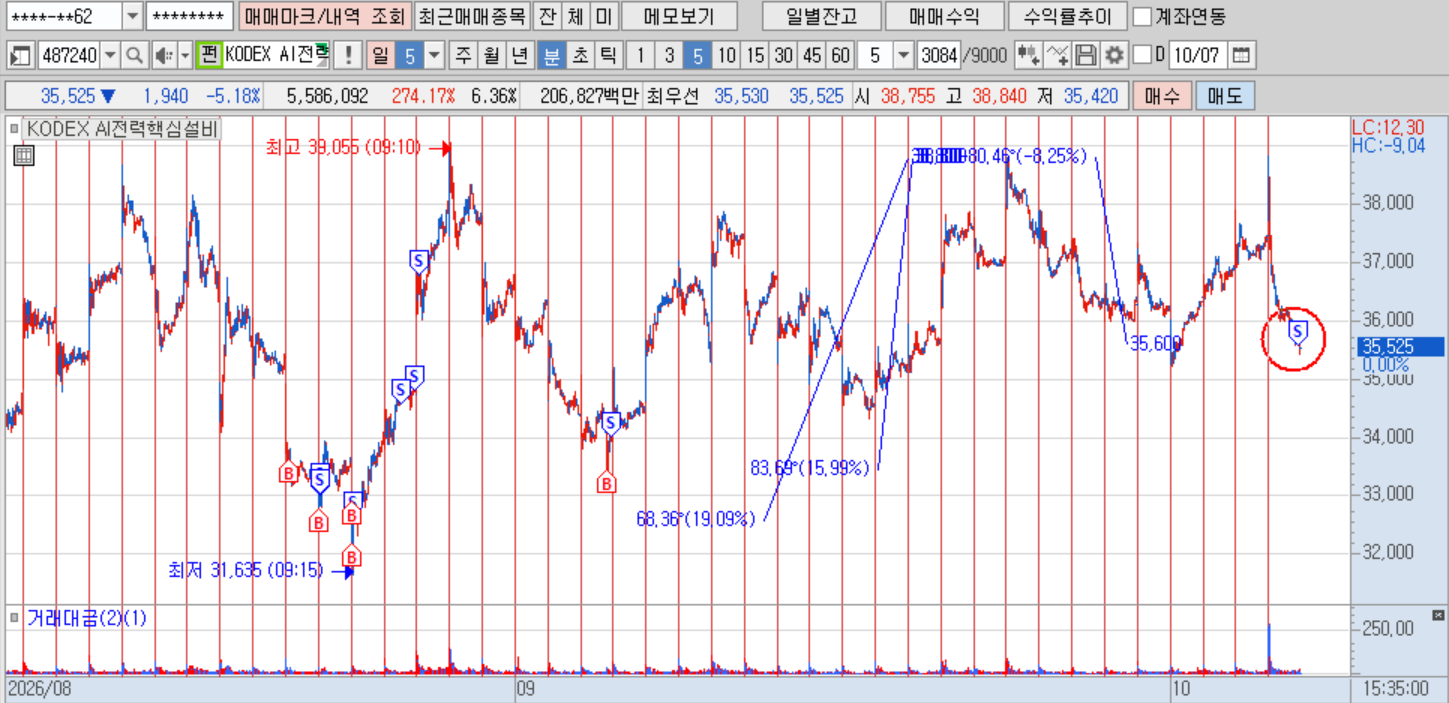The width and height of the screenshot is (1449, 703).
Task: Click the green 펀 fund badge
Action: (x=208, y=55)
